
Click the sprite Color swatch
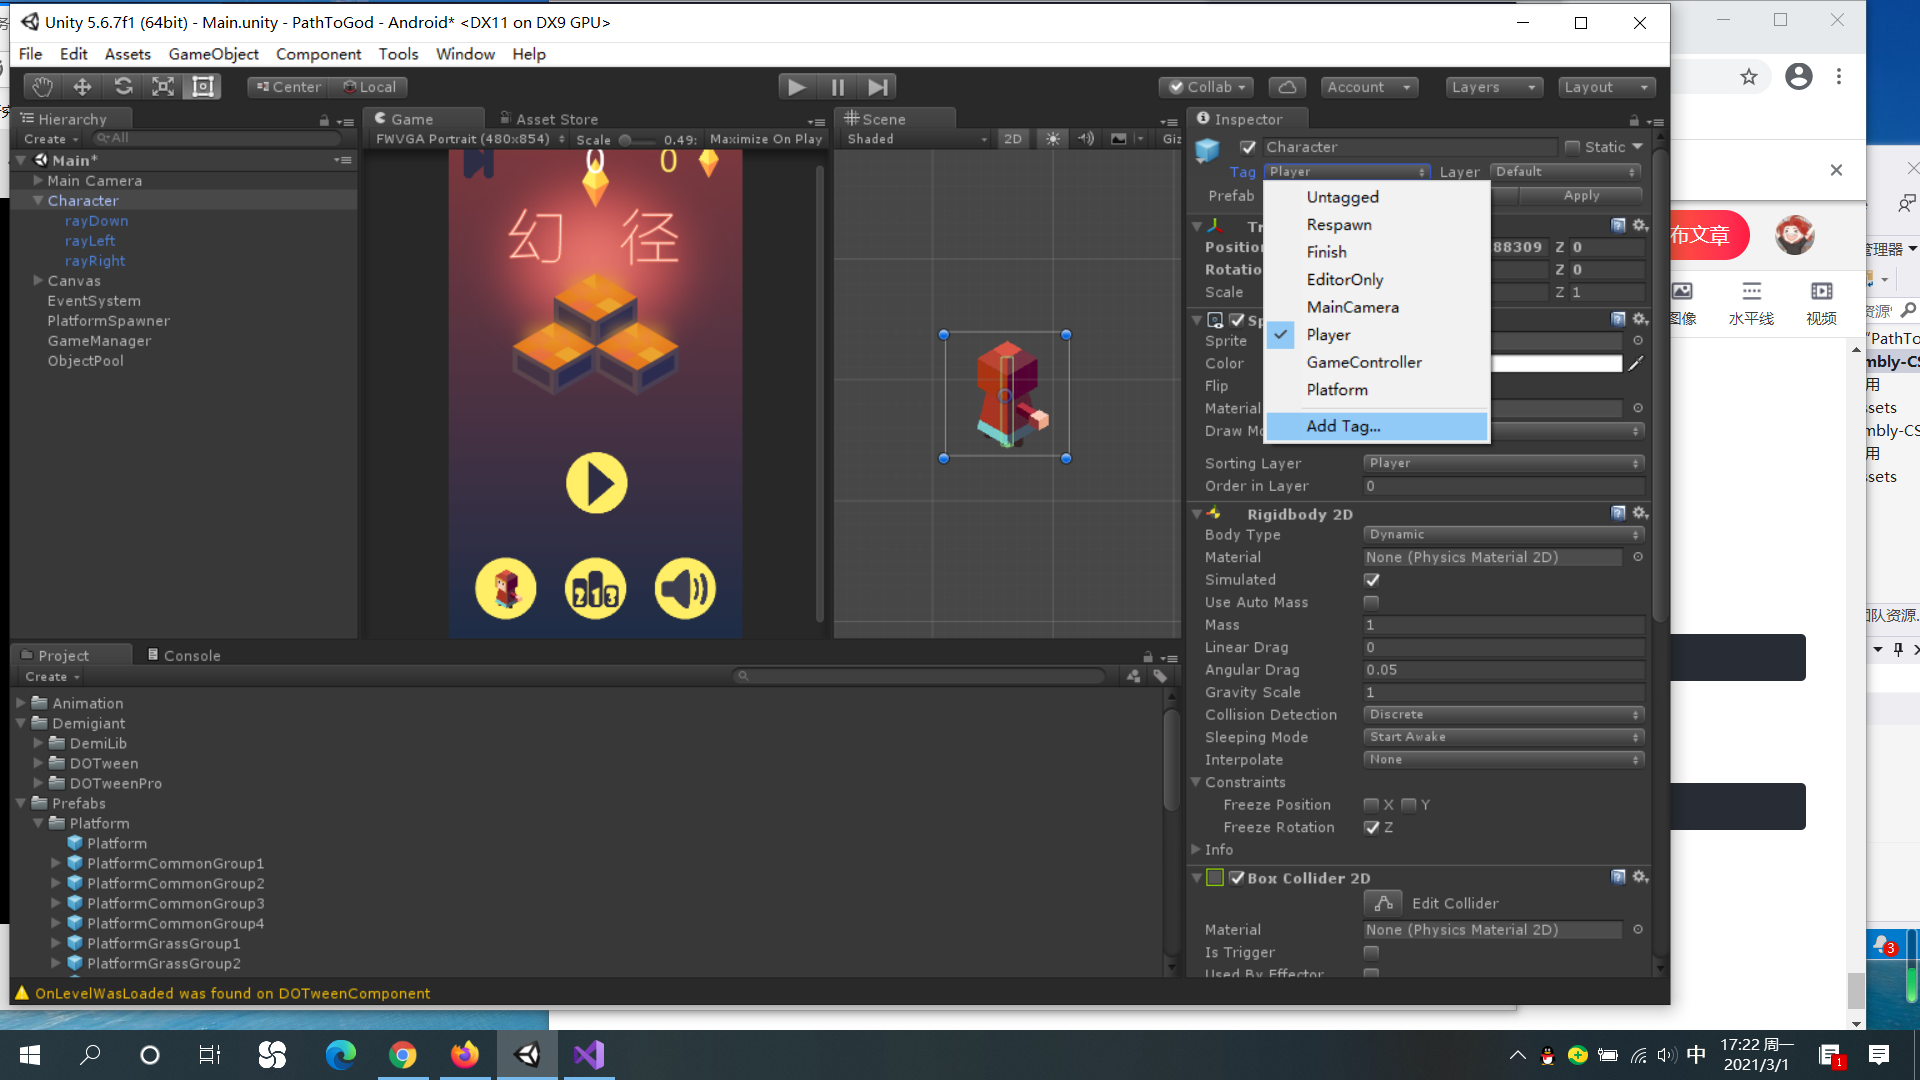click(x=1556, y=364)
